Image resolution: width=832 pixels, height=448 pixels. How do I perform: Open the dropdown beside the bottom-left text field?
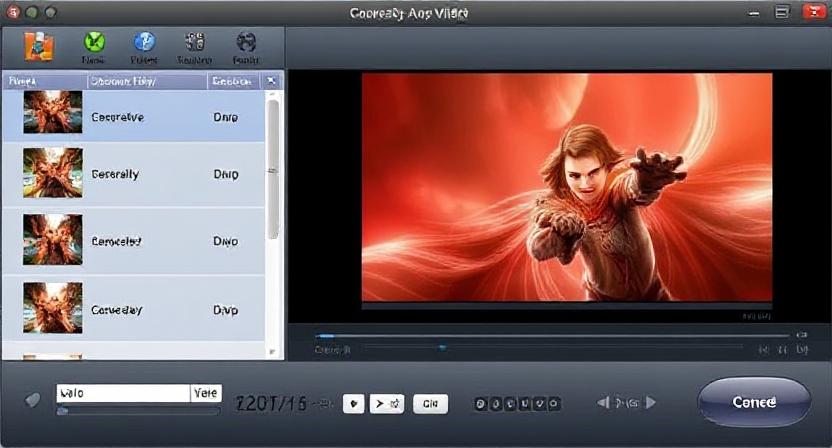tap(205, 393)
